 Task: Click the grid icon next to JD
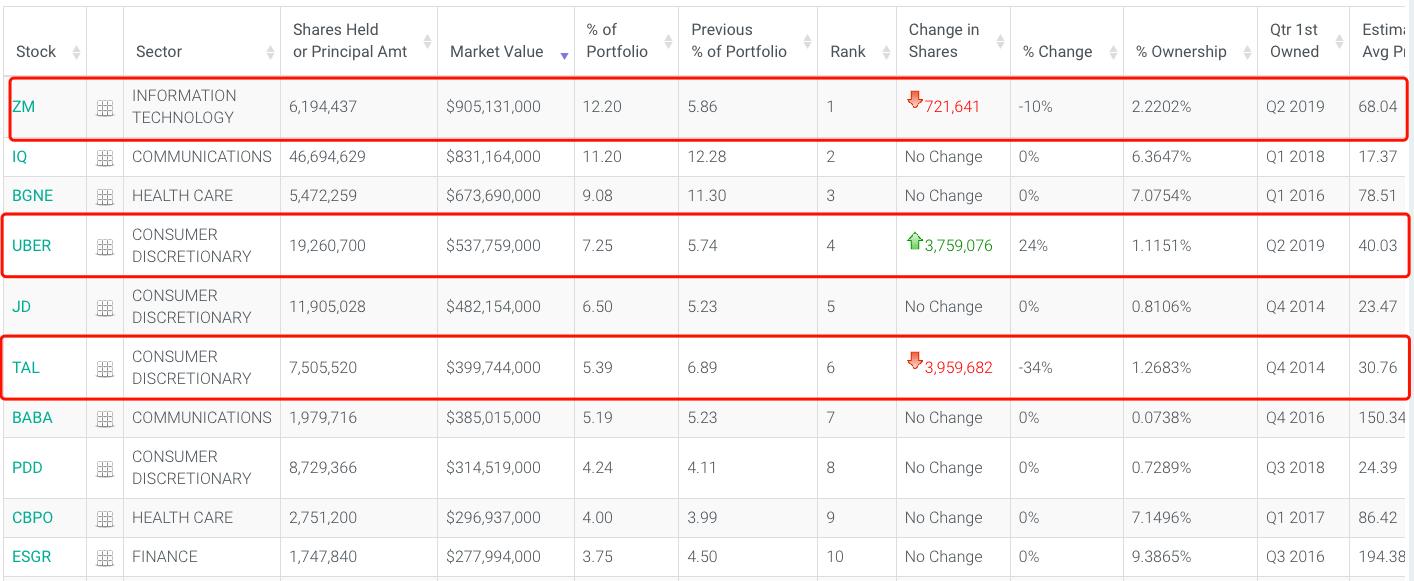[104, 307]
